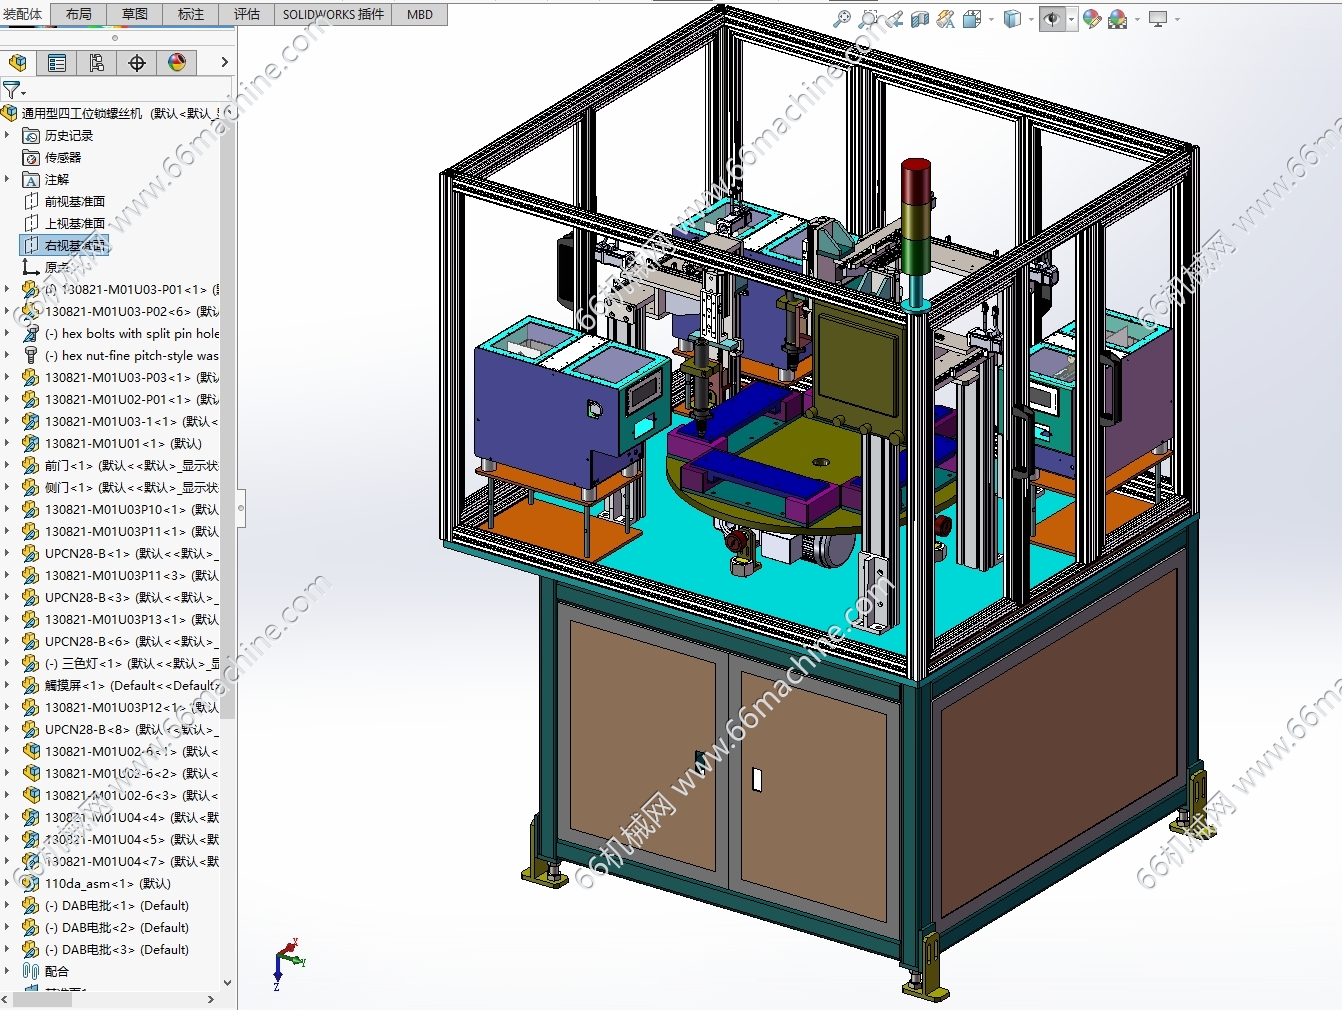This screenshot has width=1342, height=1010.
Task: Open the View Settings dropdown arrow
Action: click(1177, 19)
